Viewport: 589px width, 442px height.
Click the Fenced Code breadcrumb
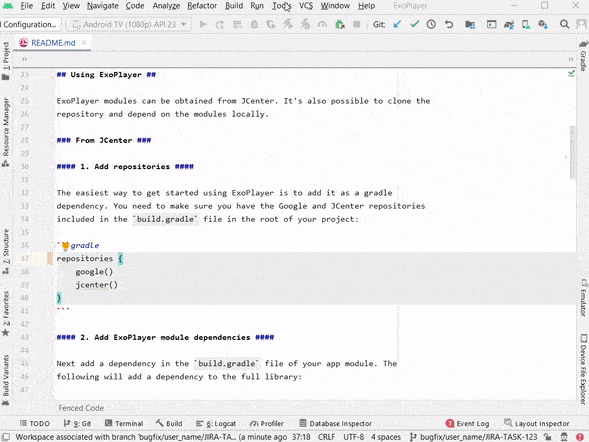(81, 408)
